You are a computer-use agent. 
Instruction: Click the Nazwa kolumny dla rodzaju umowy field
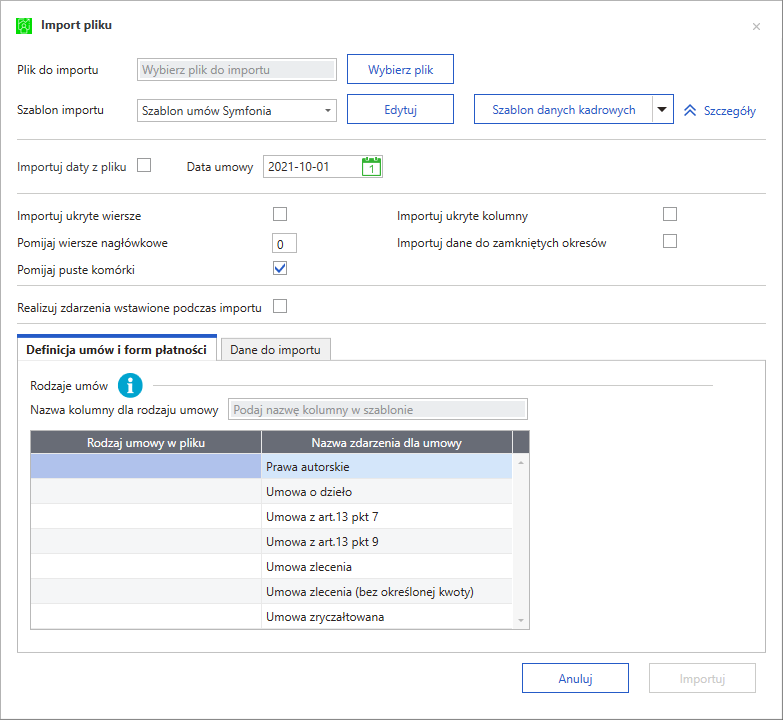[x=378, y=409]
